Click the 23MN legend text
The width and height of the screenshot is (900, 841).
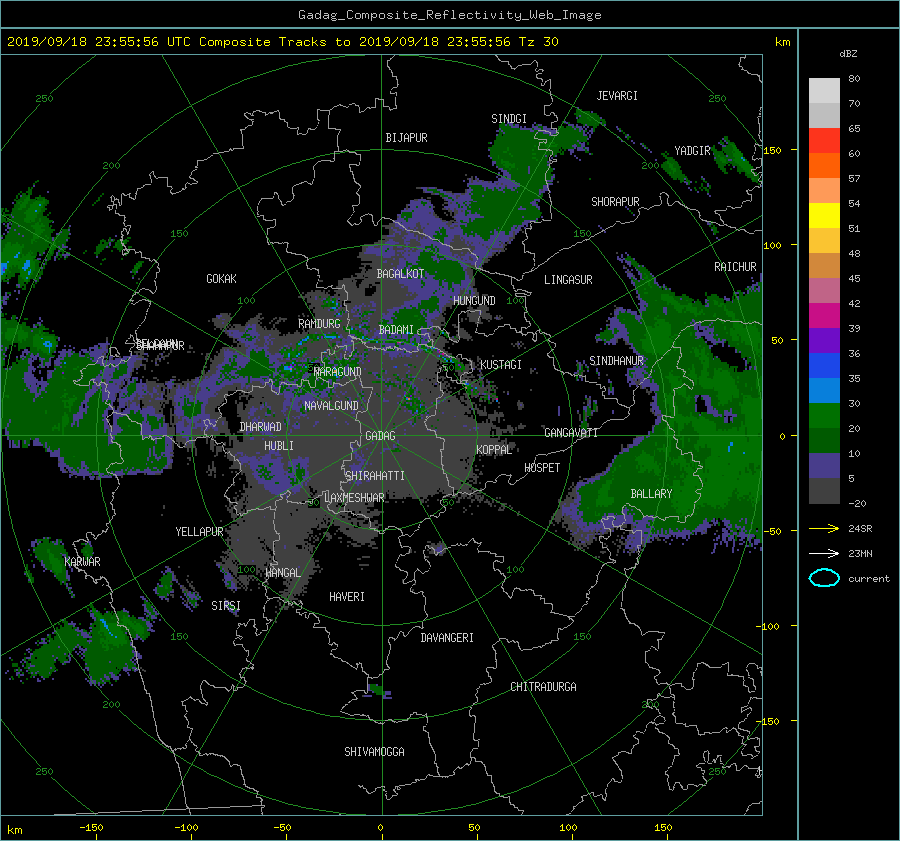[860, 553]
